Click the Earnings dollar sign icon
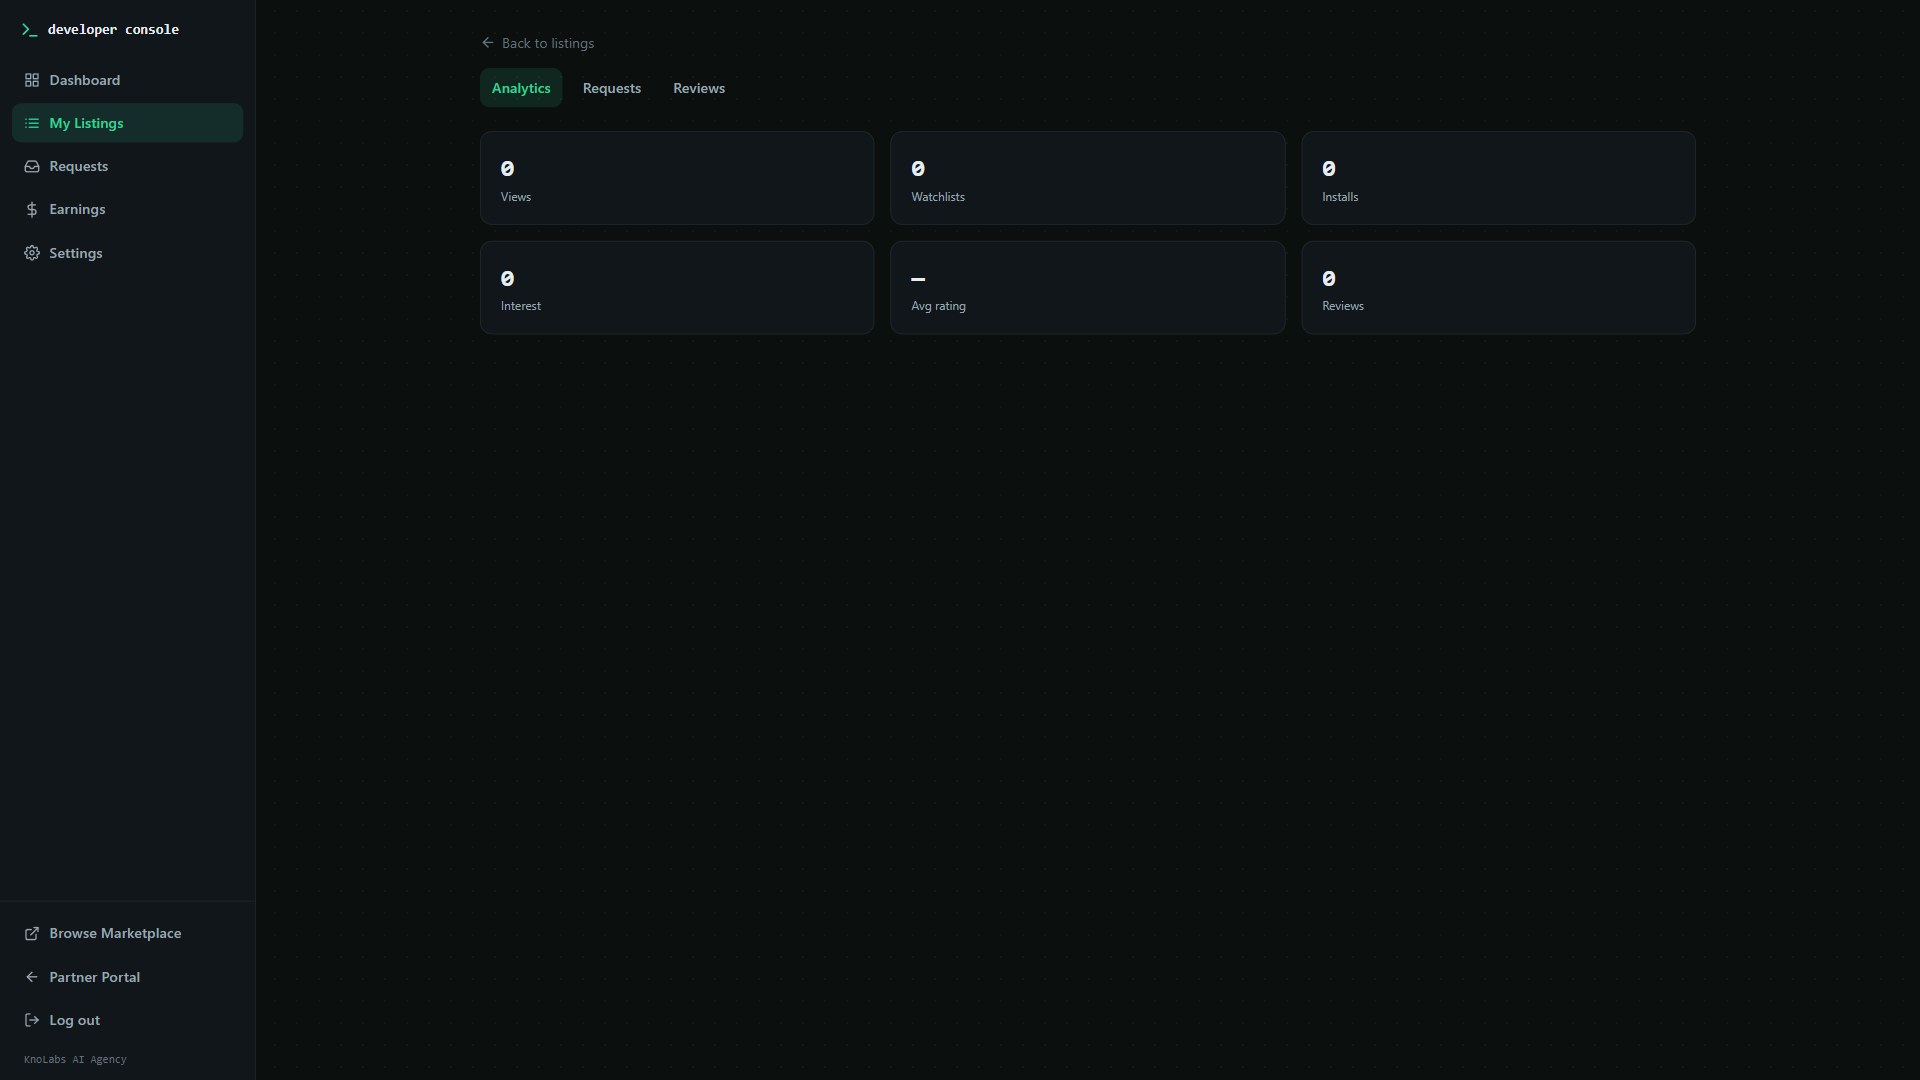Viewport: 1920px width, 1080px height. click(x=32, y=209)
